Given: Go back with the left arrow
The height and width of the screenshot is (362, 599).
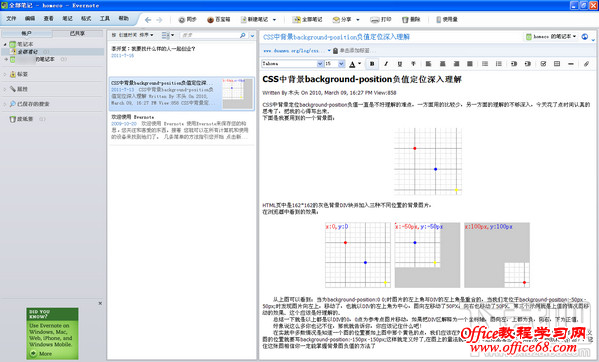Looking at the screenshot, I should point(148,20).
